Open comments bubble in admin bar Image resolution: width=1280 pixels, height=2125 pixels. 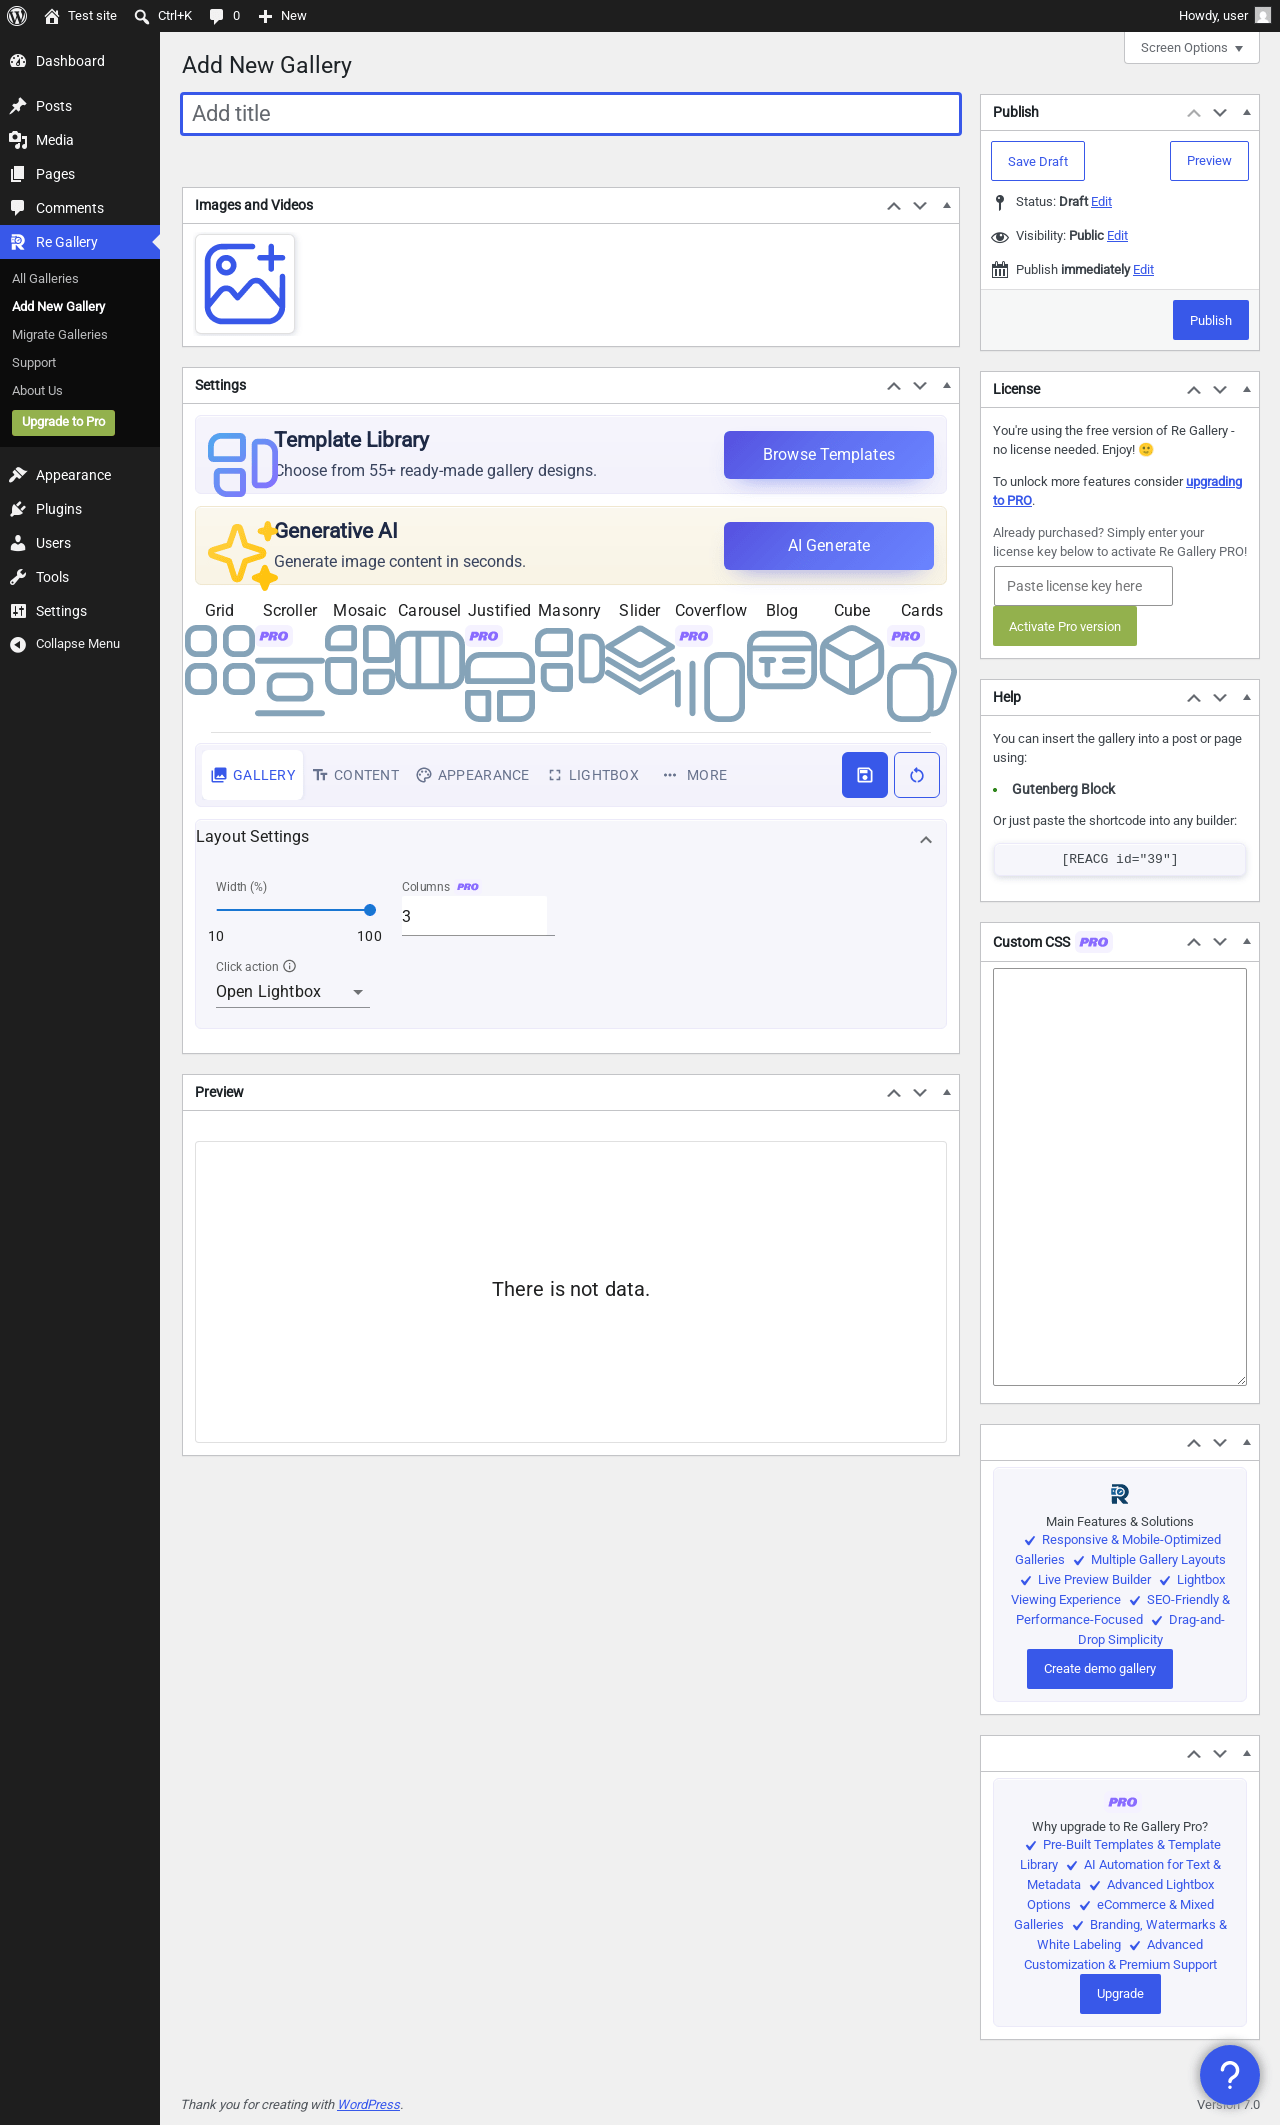pyautogui.click(x=224, y=16)
